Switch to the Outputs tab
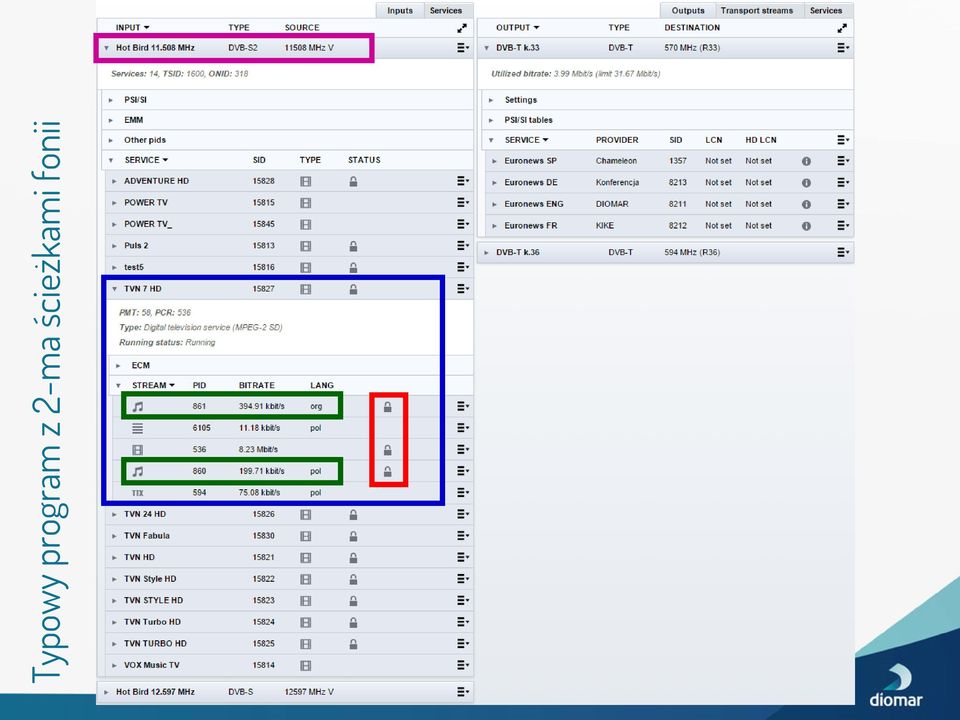Viewport: 960px width, 720px height. [688, 10]
